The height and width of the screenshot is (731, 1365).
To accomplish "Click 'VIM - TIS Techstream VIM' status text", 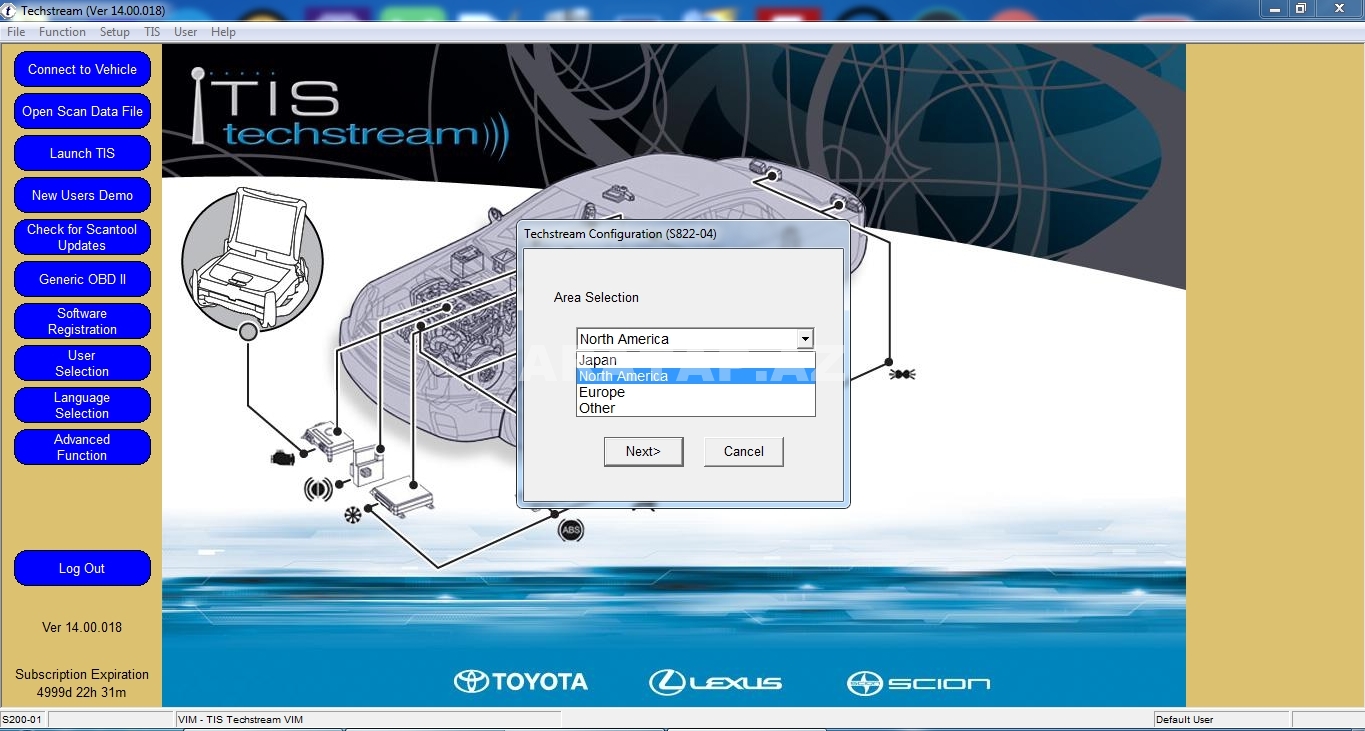I will 240,719.
